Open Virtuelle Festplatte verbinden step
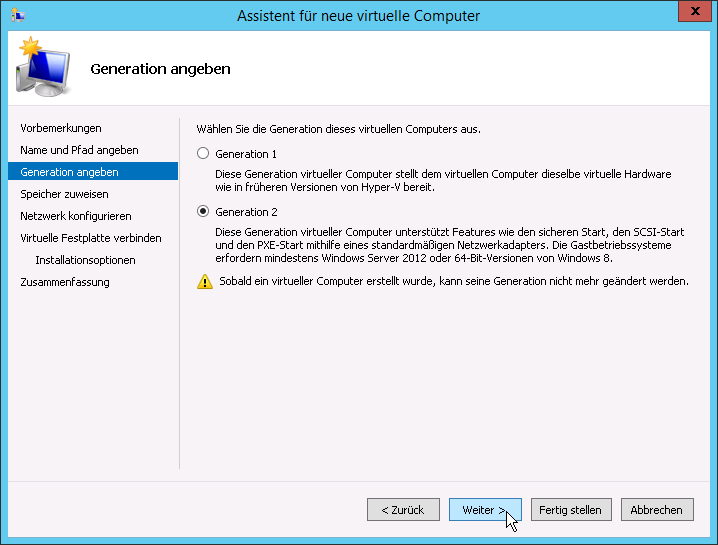 91,238
